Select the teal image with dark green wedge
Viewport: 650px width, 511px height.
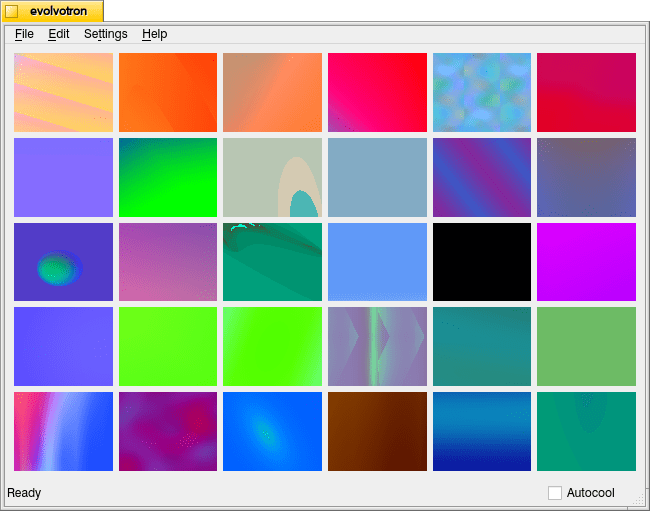[x=272, y=262]
